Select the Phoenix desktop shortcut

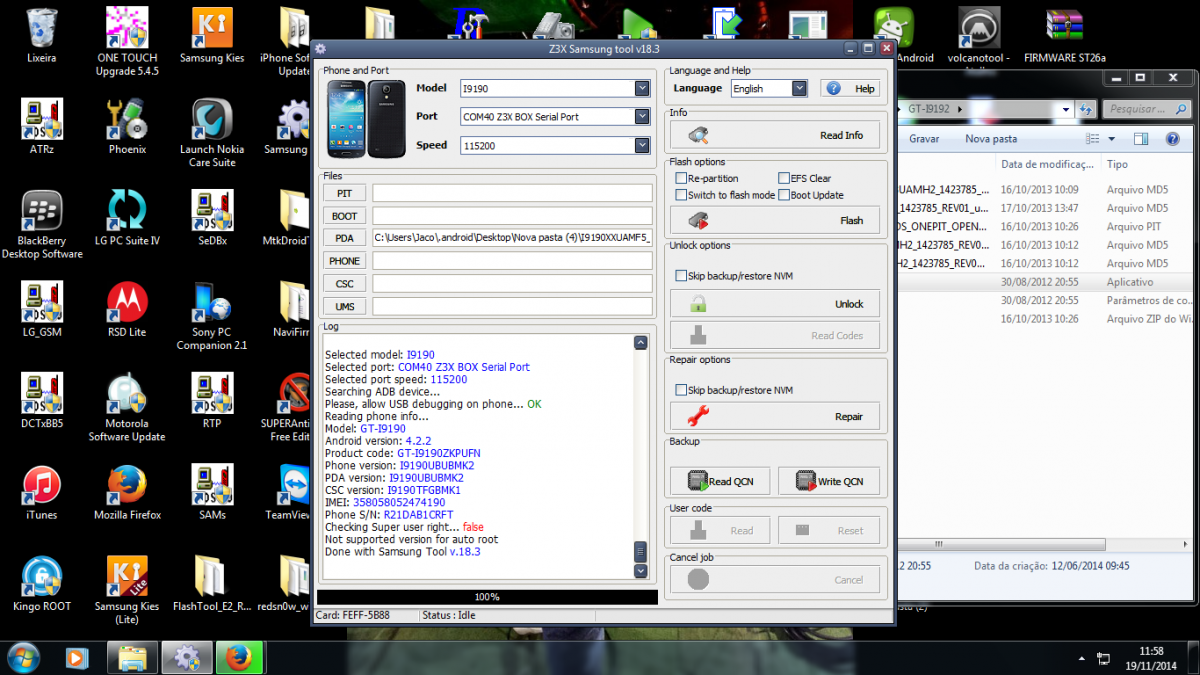(127, 128)
